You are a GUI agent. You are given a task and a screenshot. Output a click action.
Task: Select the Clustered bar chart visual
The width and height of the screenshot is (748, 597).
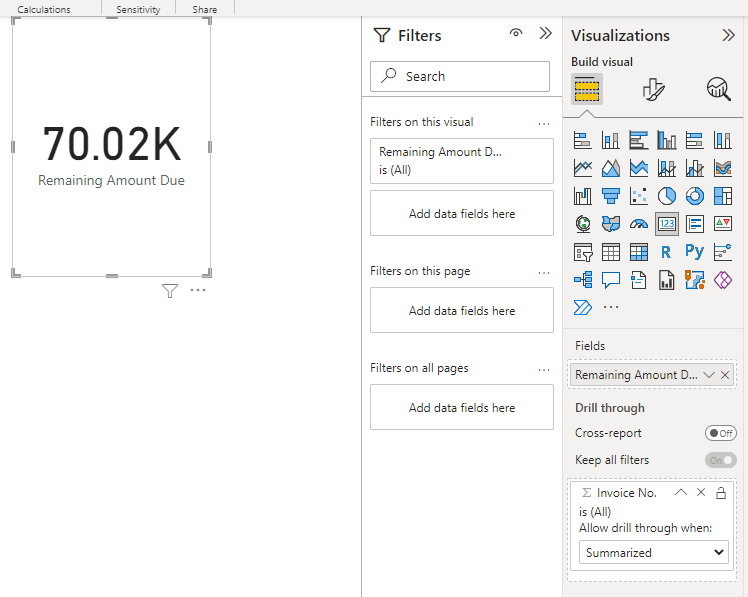tap(639, 140)
